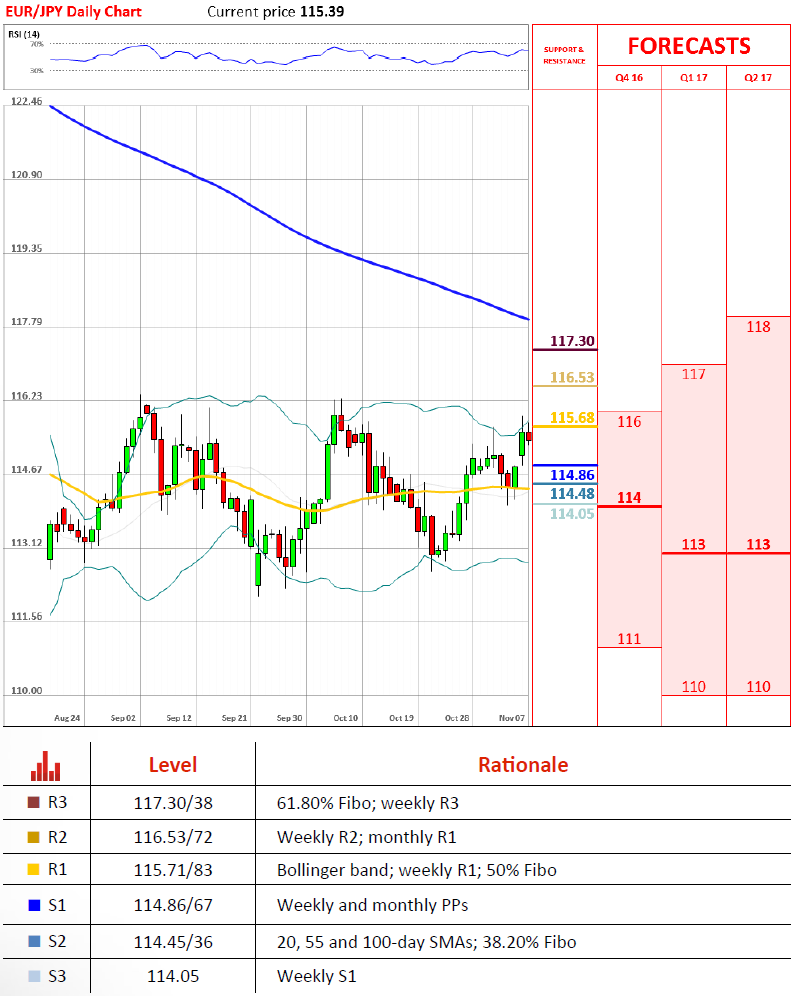
Task: Click the 116.53 resistance level label
Action: click(x=572, y=377)
